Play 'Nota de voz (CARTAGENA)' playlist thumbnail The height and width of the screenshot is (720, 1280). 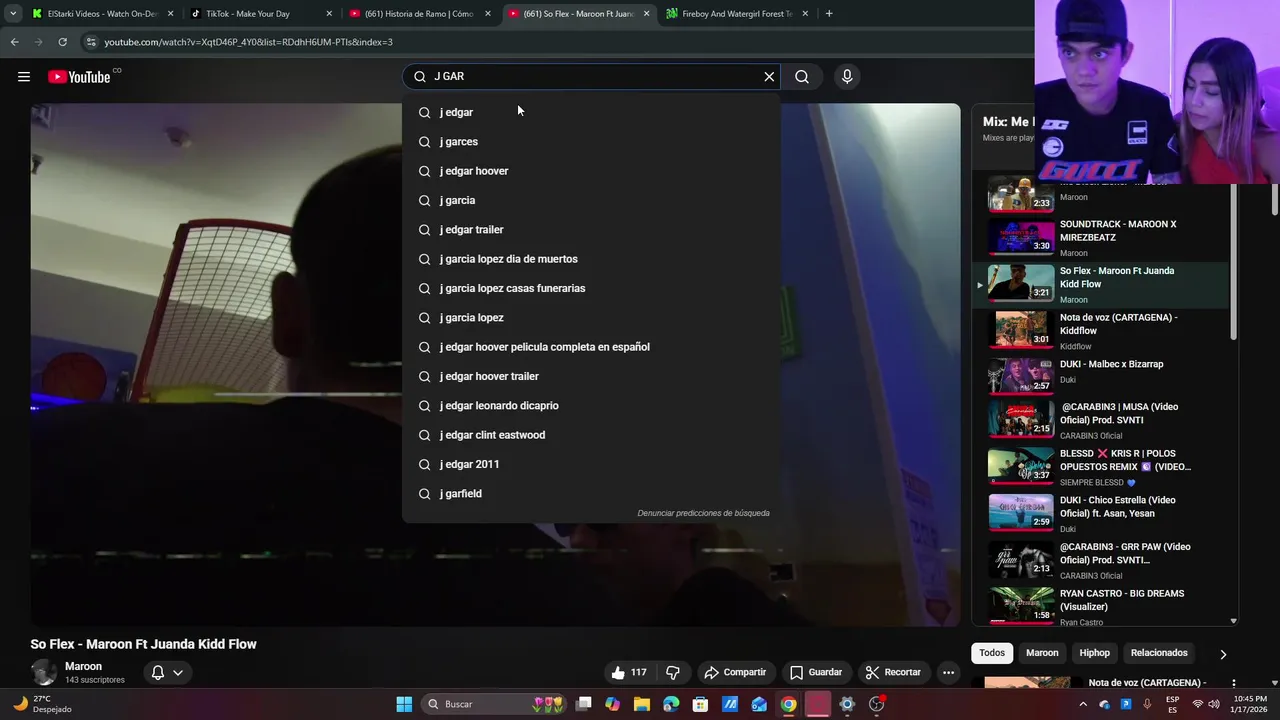1021,330
